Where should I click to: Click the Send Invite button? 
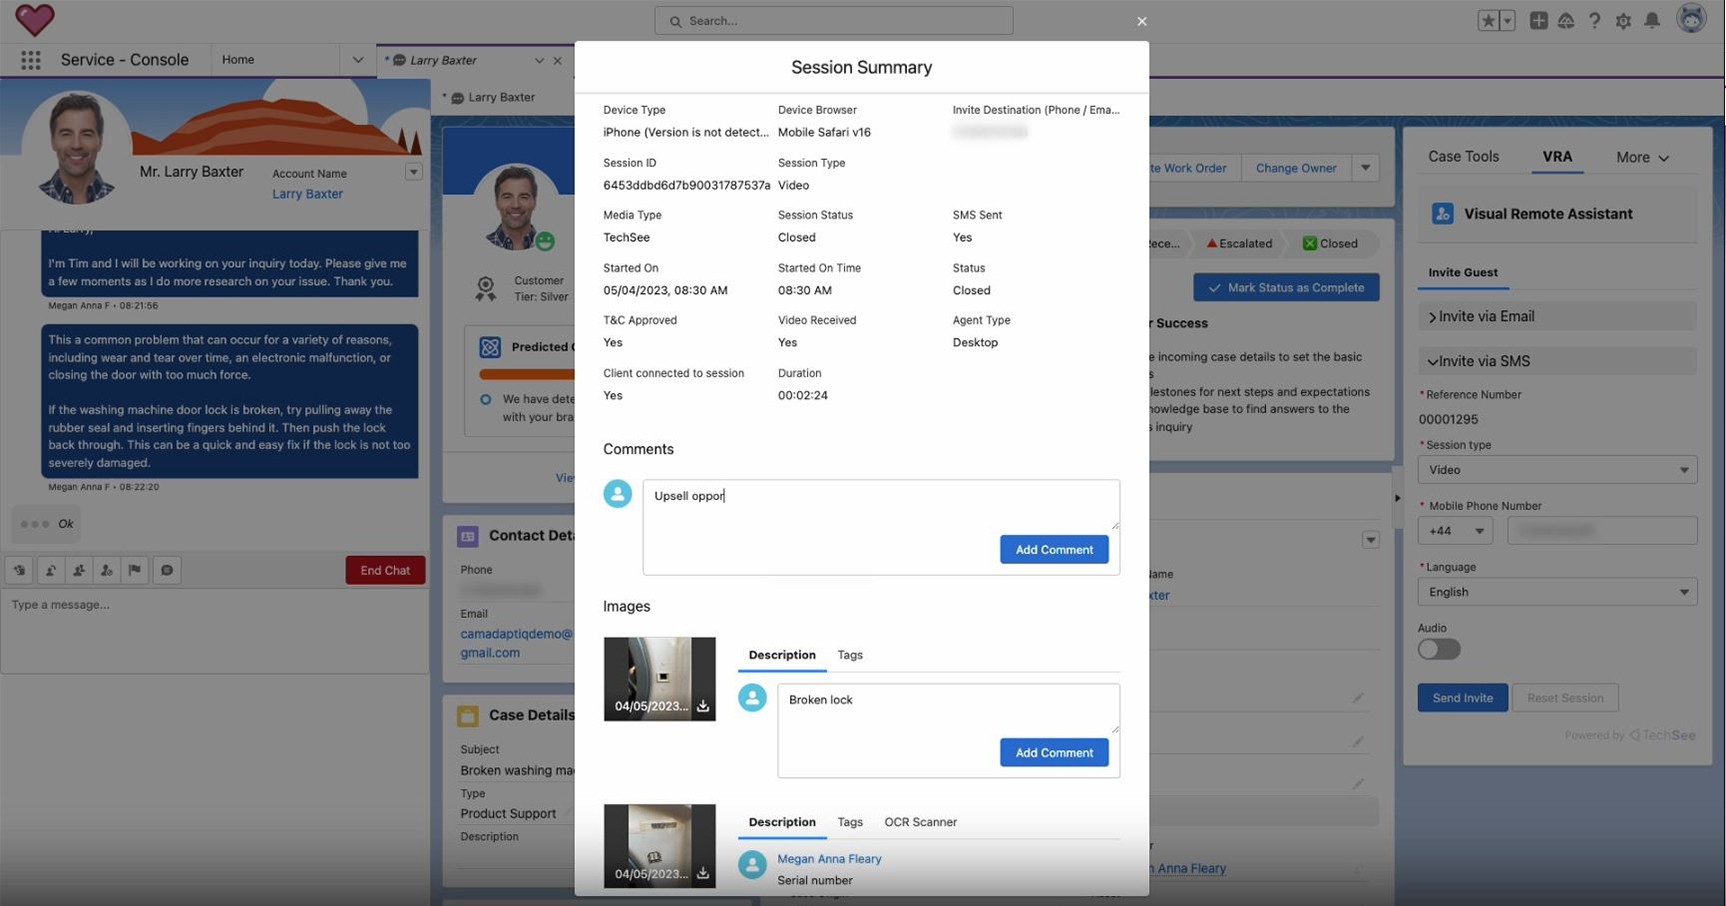click(x=1462, y=698)
